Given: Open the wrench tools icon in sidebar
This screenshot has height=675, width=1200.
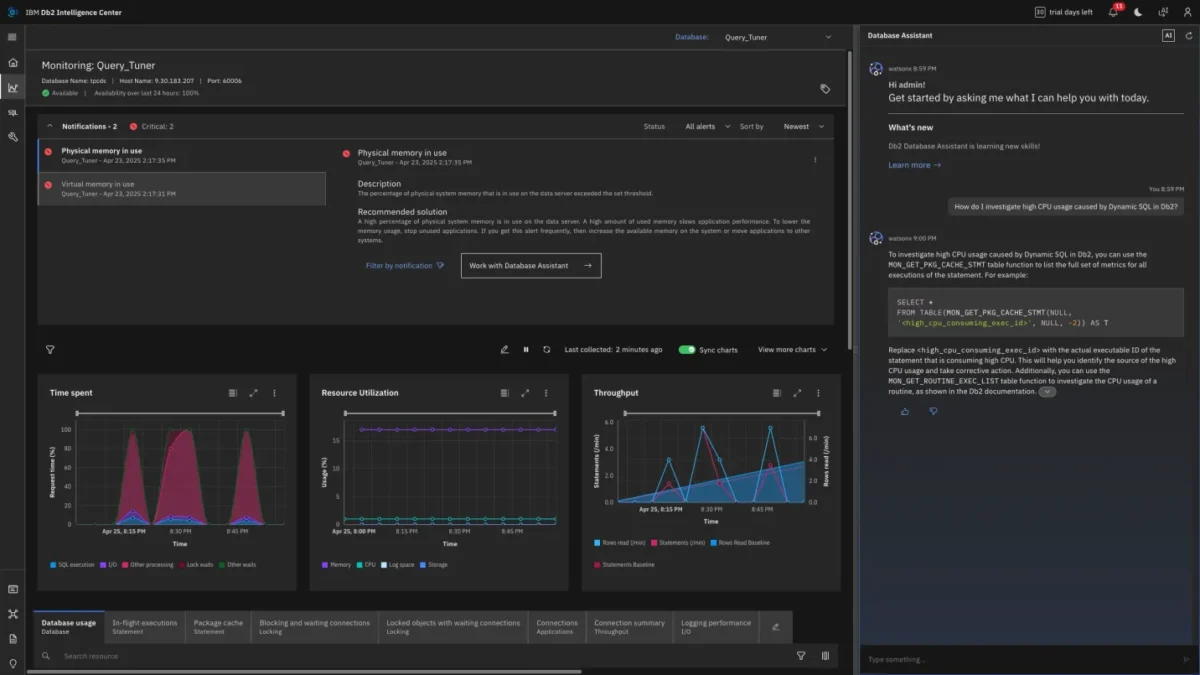Looking at the screenshot, I should point(12,137).
